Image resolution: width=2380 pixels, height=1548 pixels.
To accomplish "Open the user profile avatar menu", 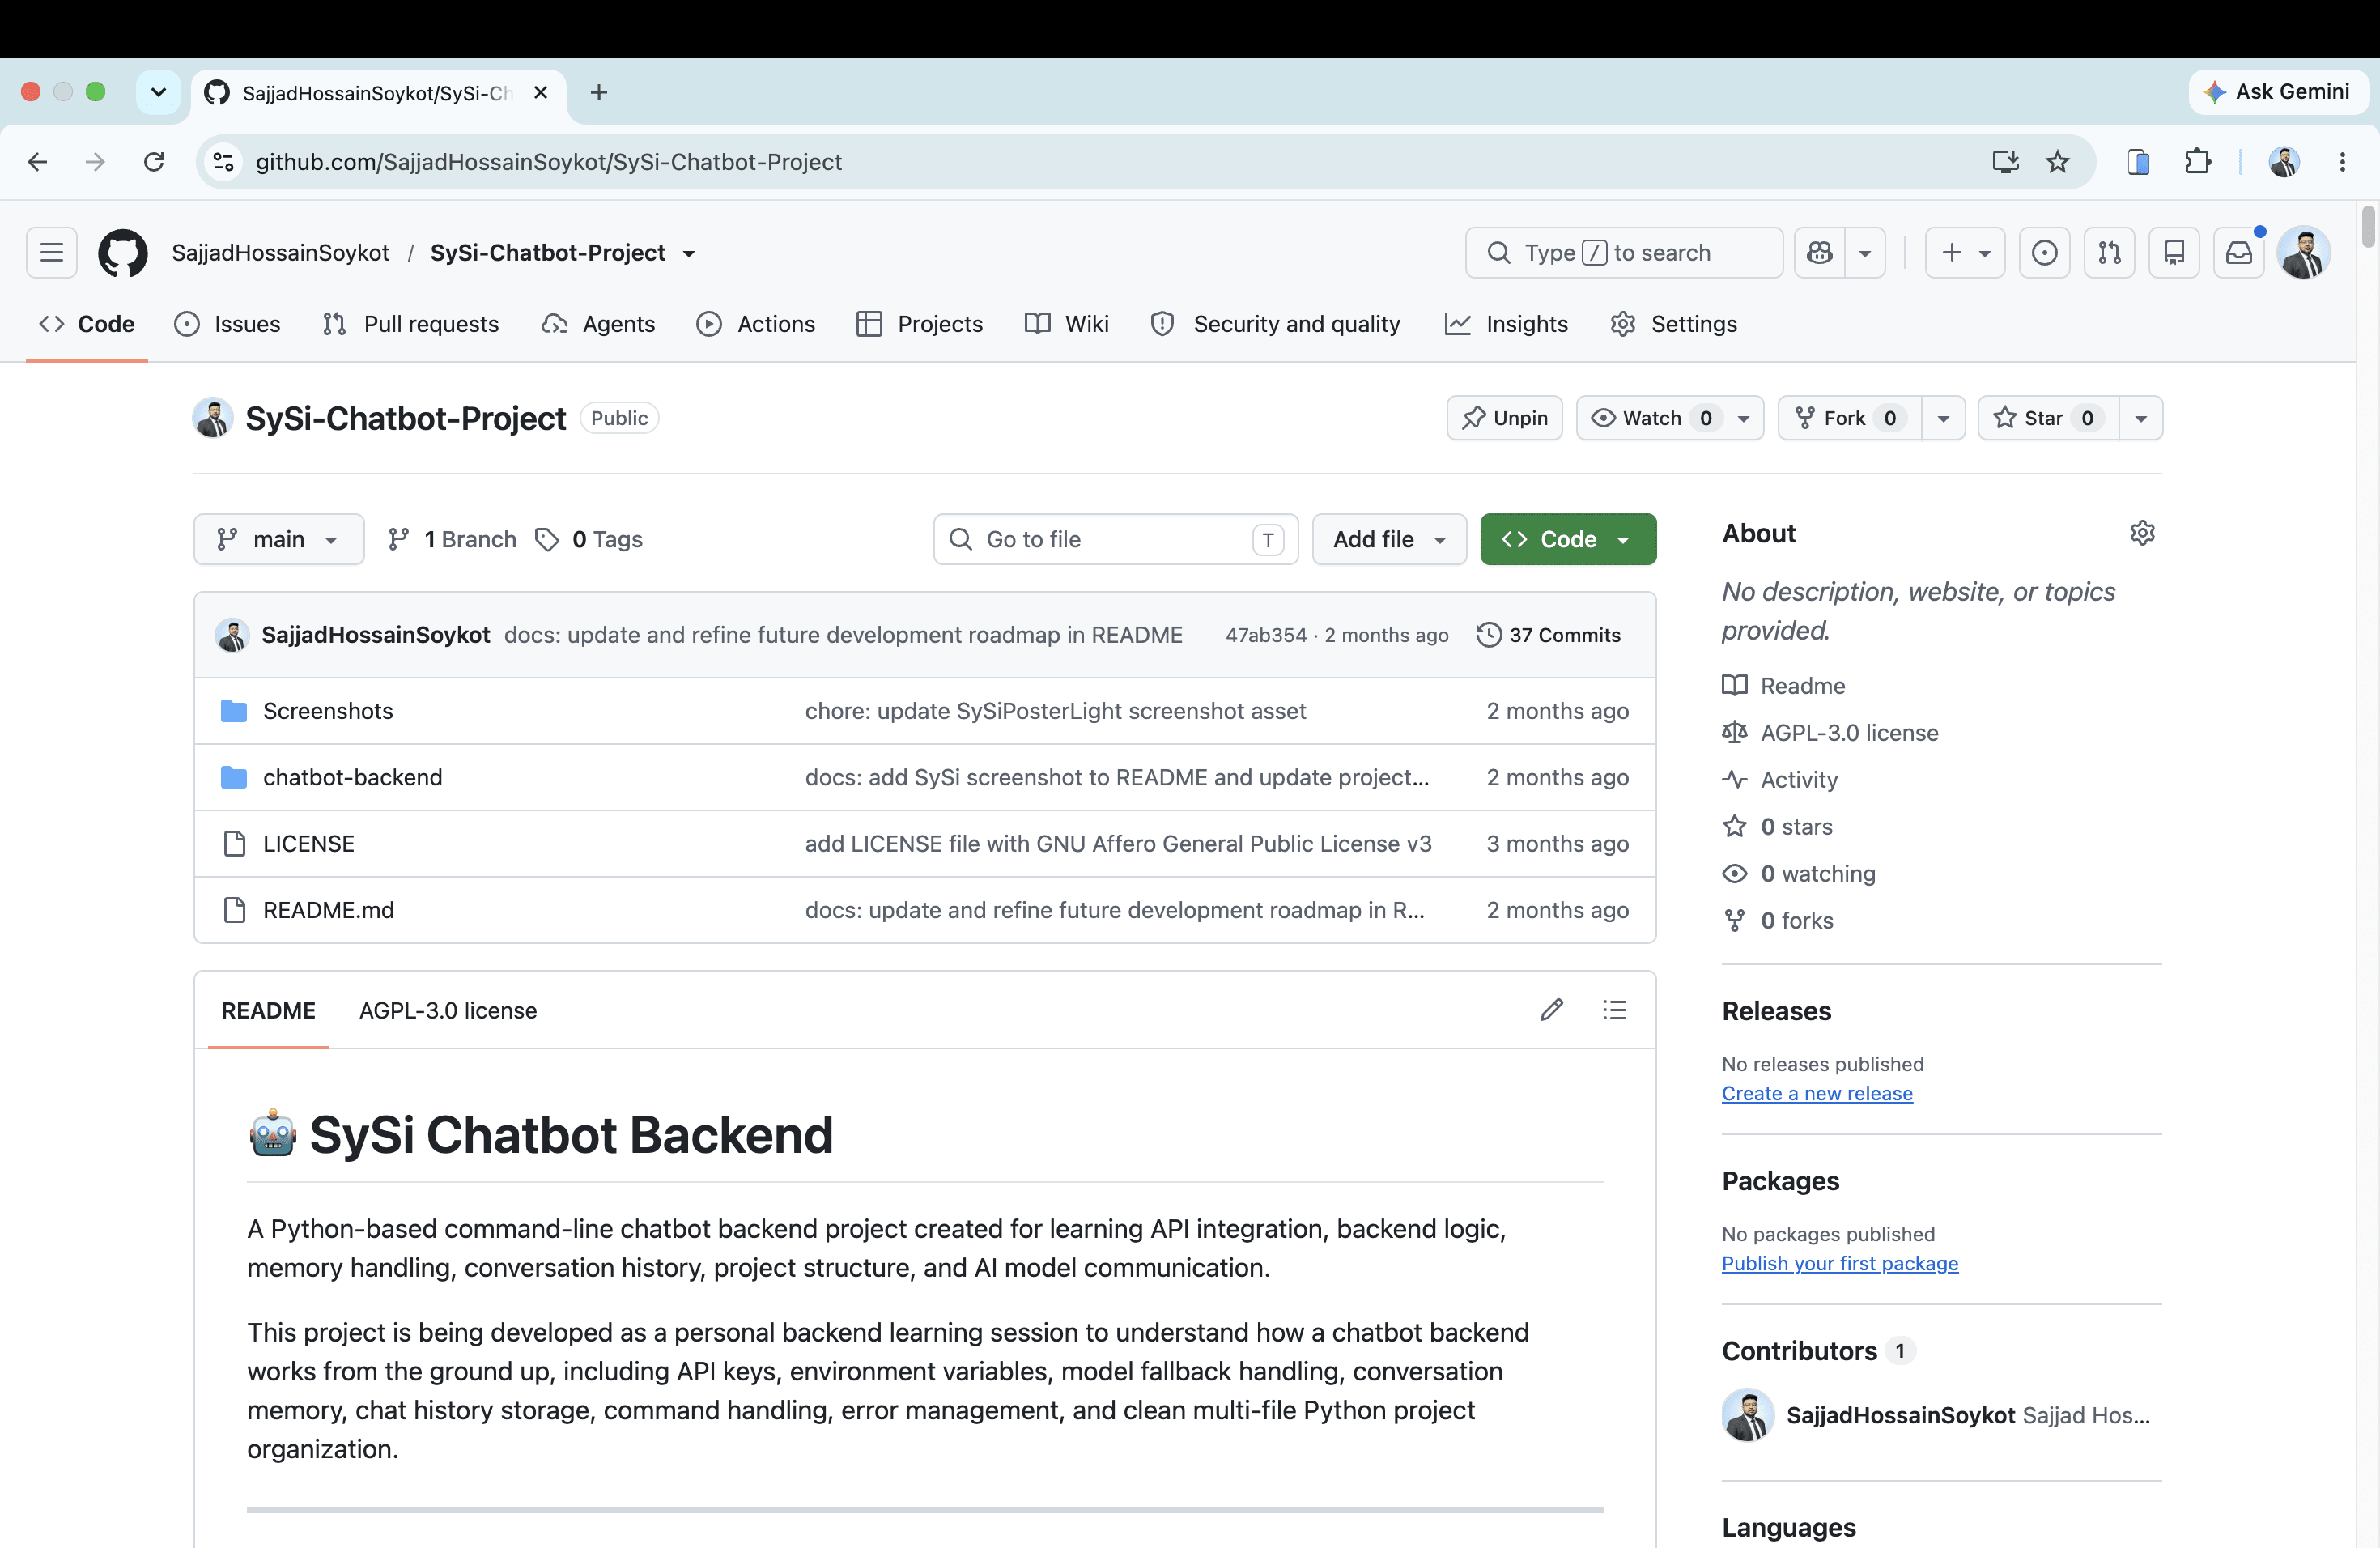I will 2304,253.
